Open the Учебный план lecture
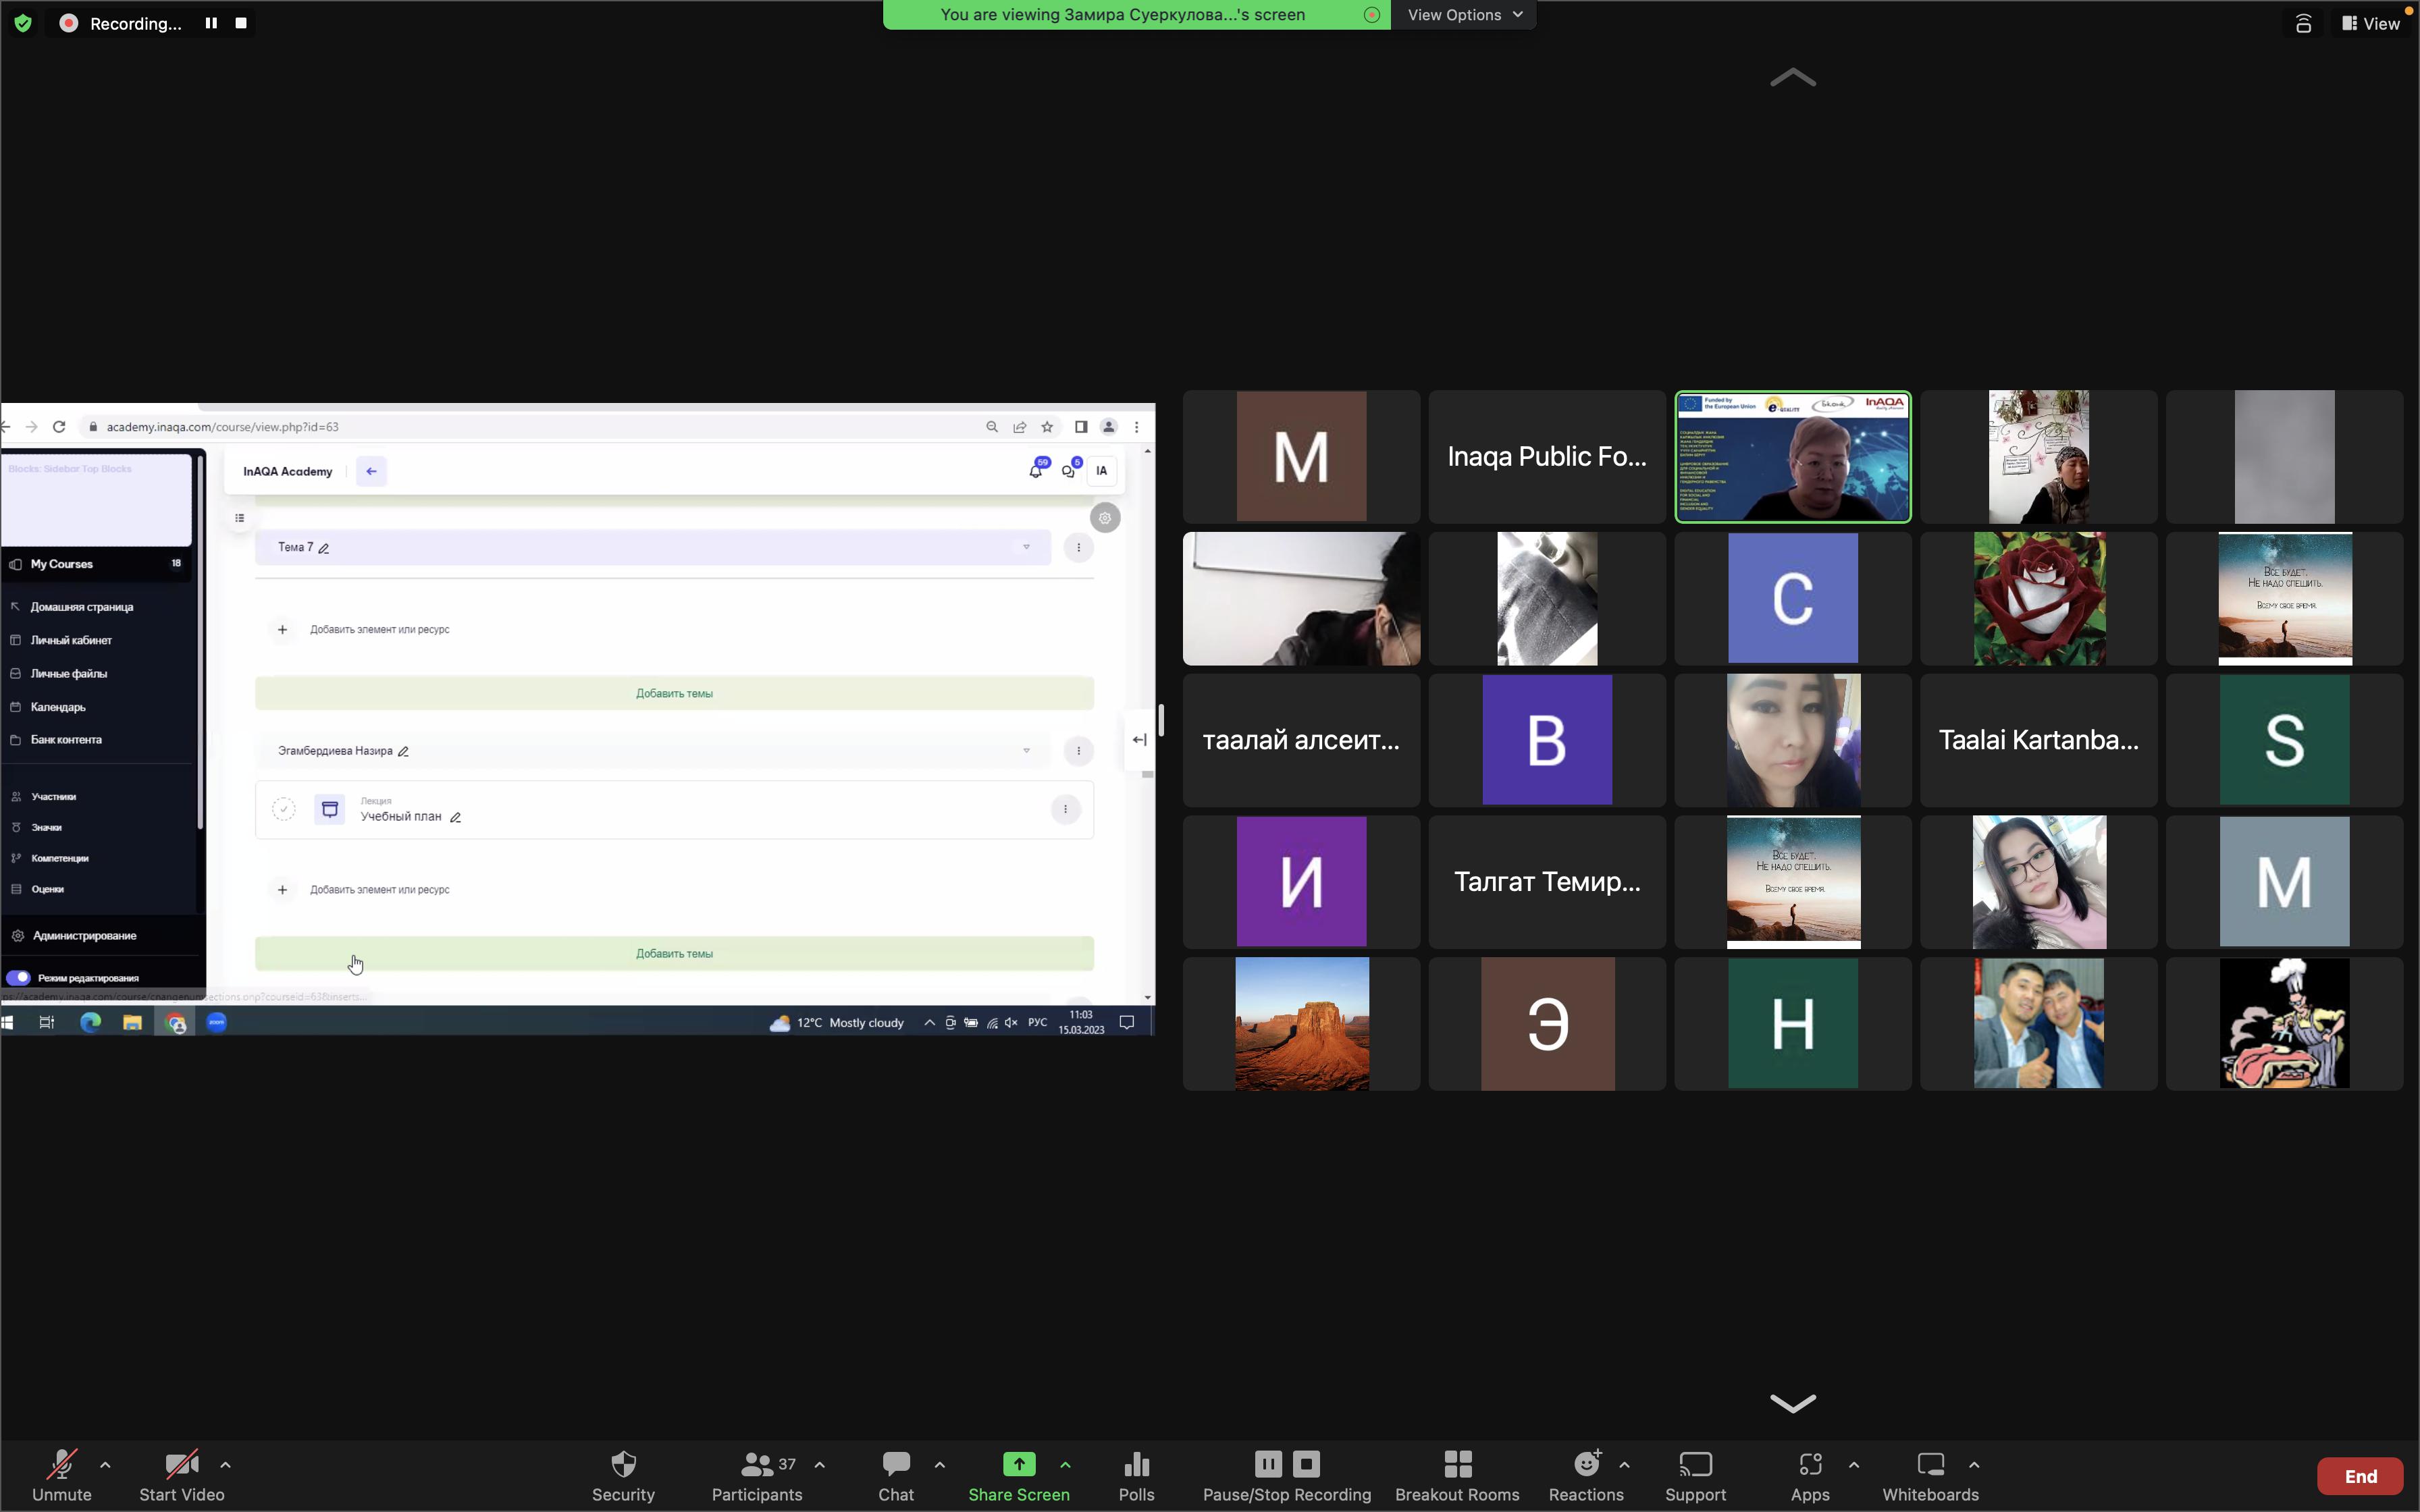Viewport: 2420px width, 1512px height. 400,816
